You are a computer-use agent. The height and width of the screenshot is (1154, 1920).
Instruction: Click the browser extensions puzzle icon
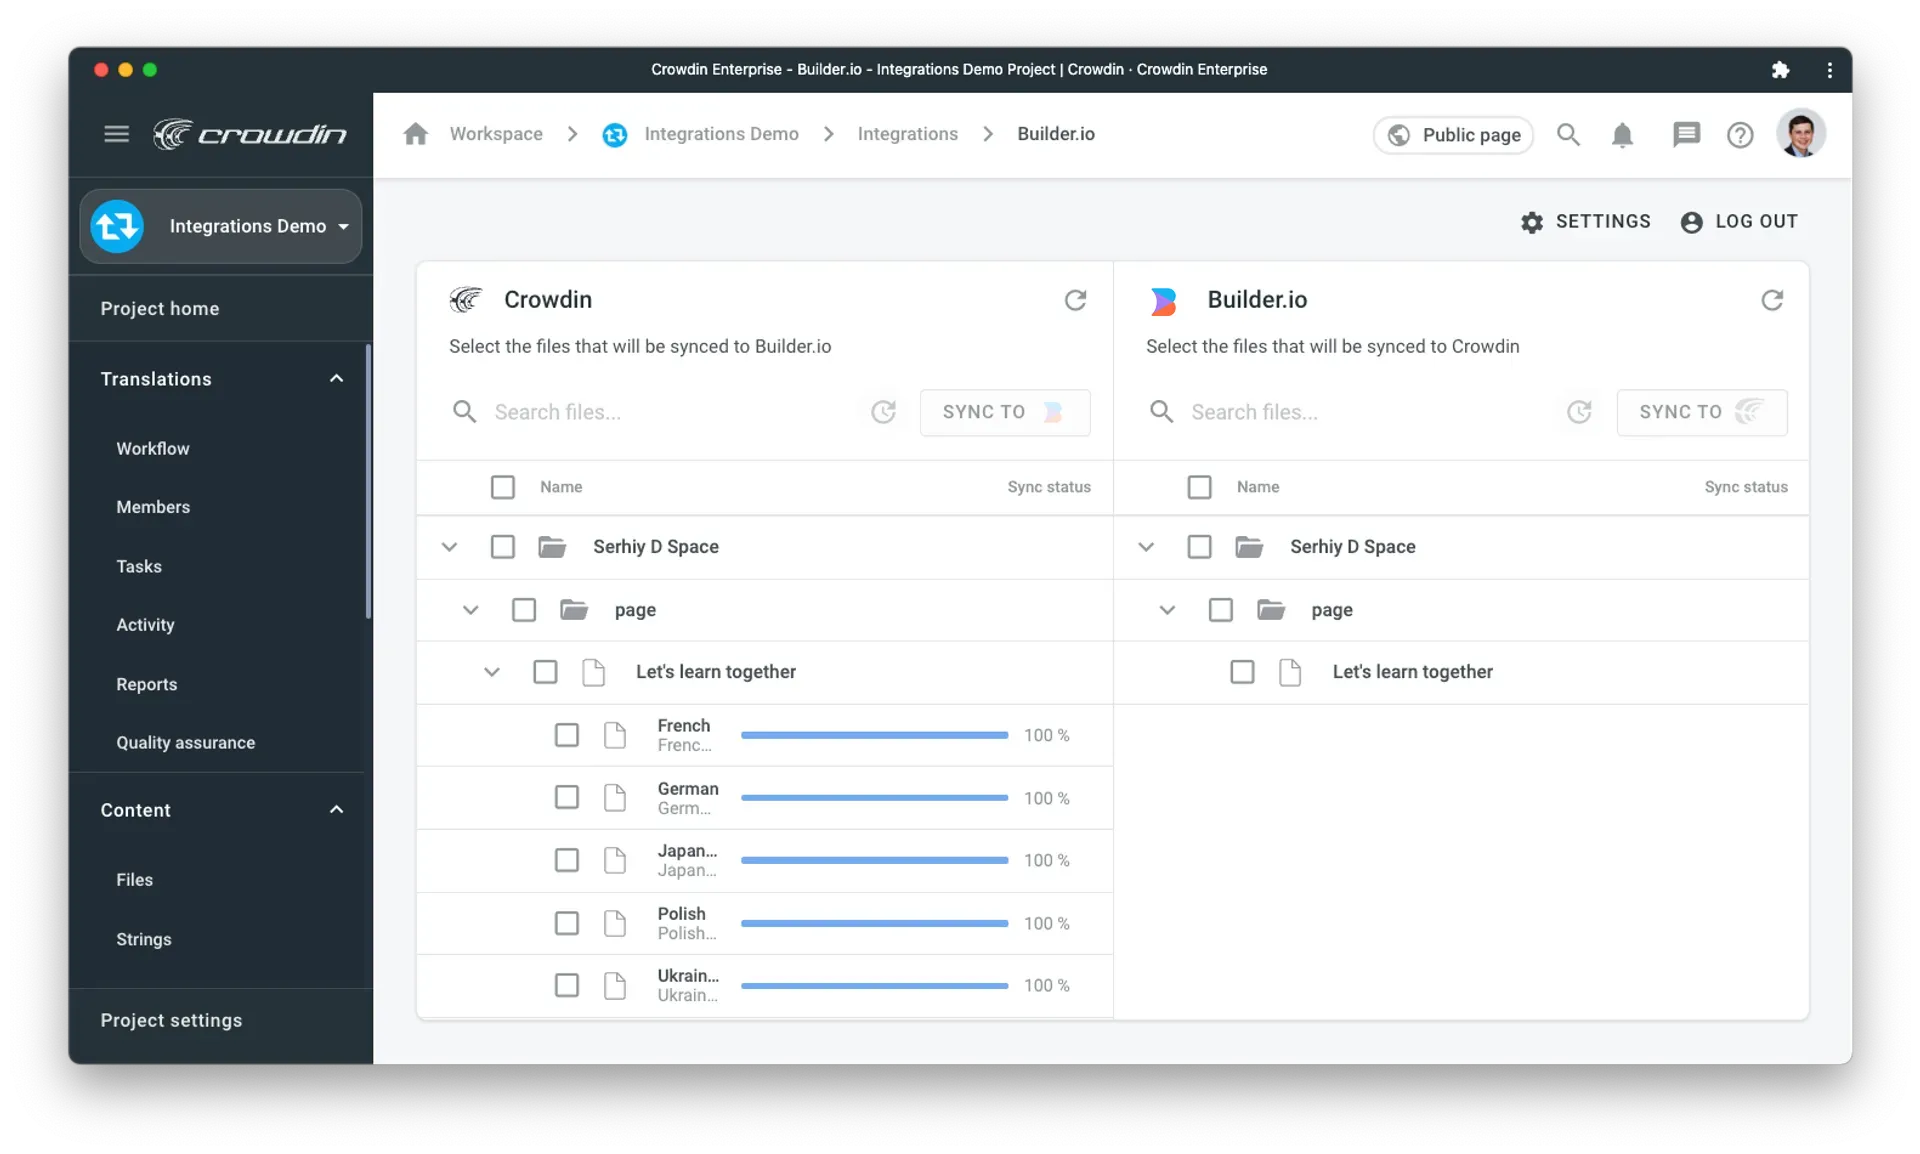(1780, 69)
